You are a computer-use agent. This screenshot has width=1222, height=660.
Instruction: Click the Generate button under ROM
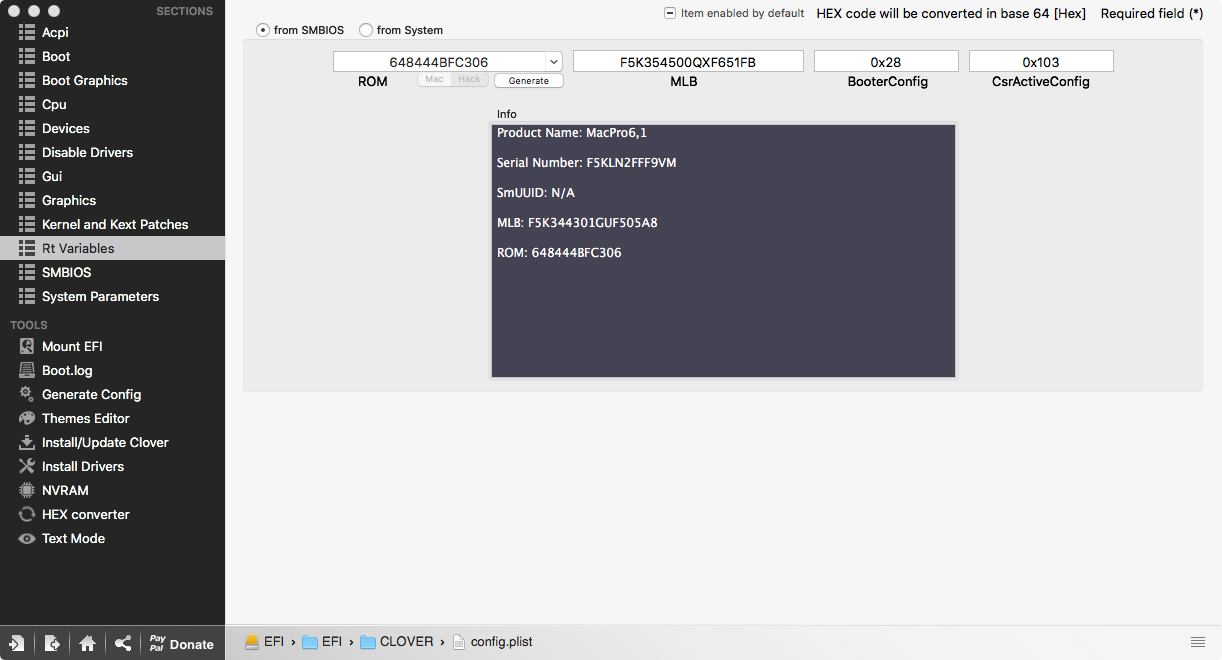[529, 81]
